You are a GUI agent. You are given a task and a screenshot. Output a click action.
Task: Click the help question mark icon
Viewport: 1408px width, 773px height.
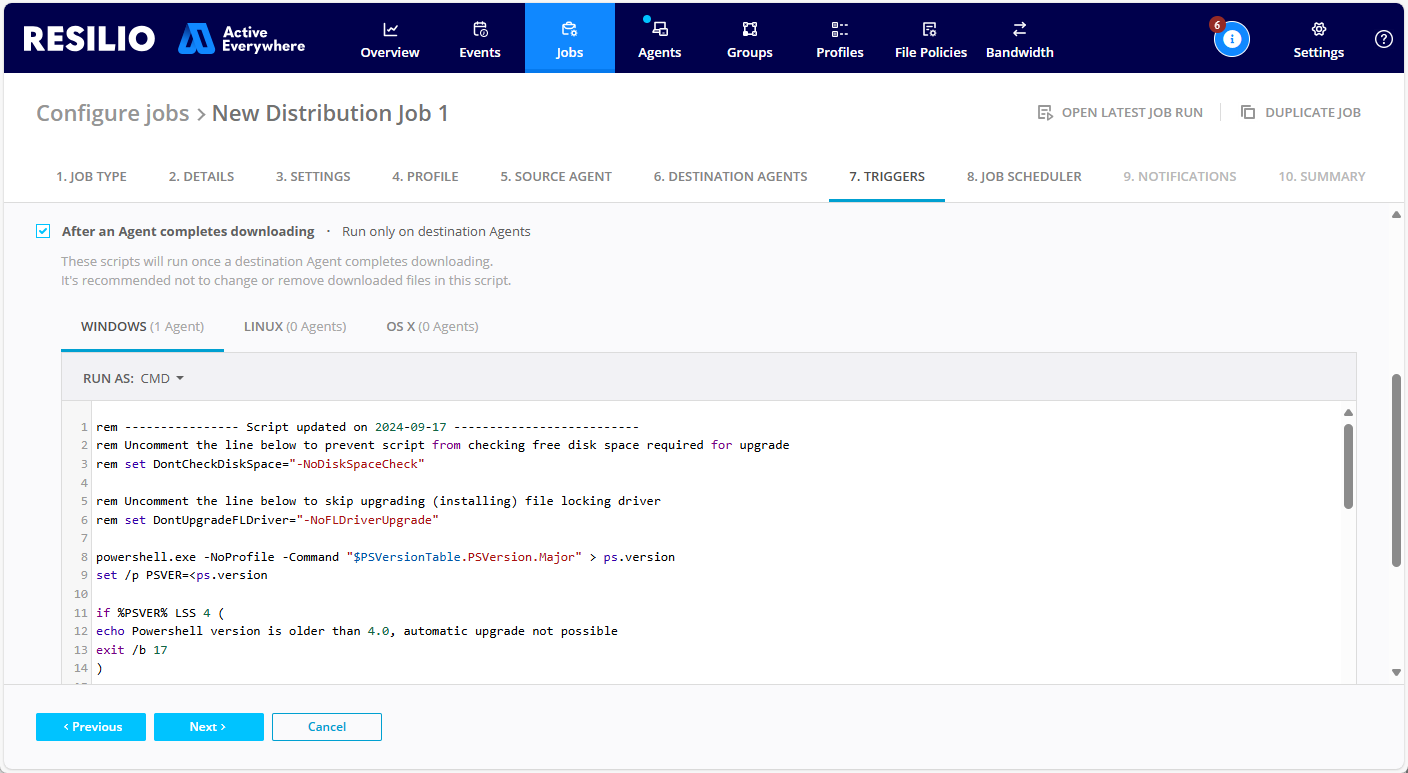[x=1383, y=39]
